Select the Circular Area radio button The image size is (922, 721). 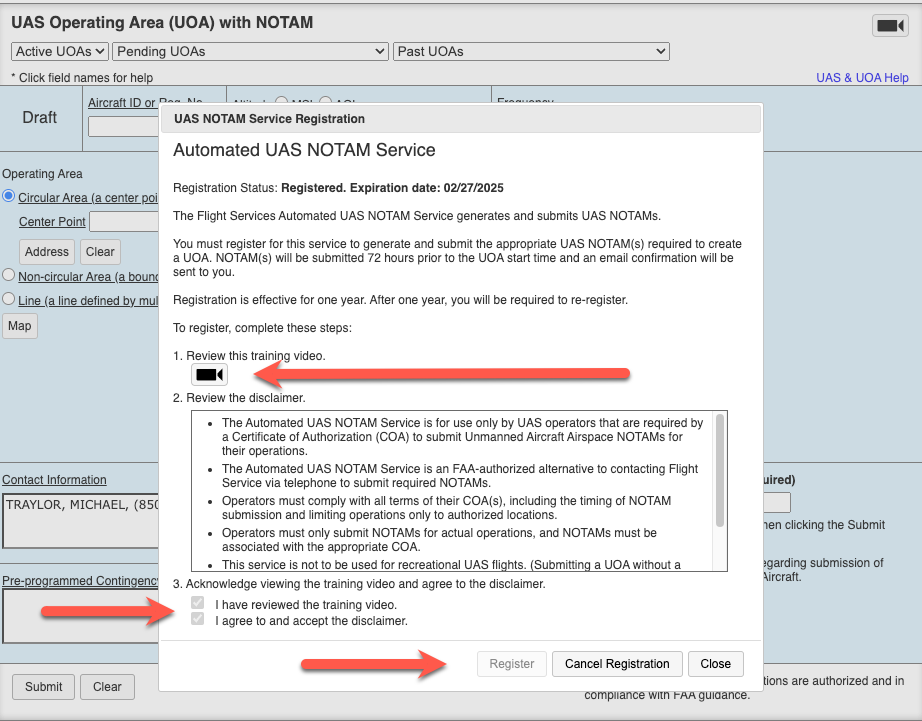pyautogui.click(x=8, y=196)
